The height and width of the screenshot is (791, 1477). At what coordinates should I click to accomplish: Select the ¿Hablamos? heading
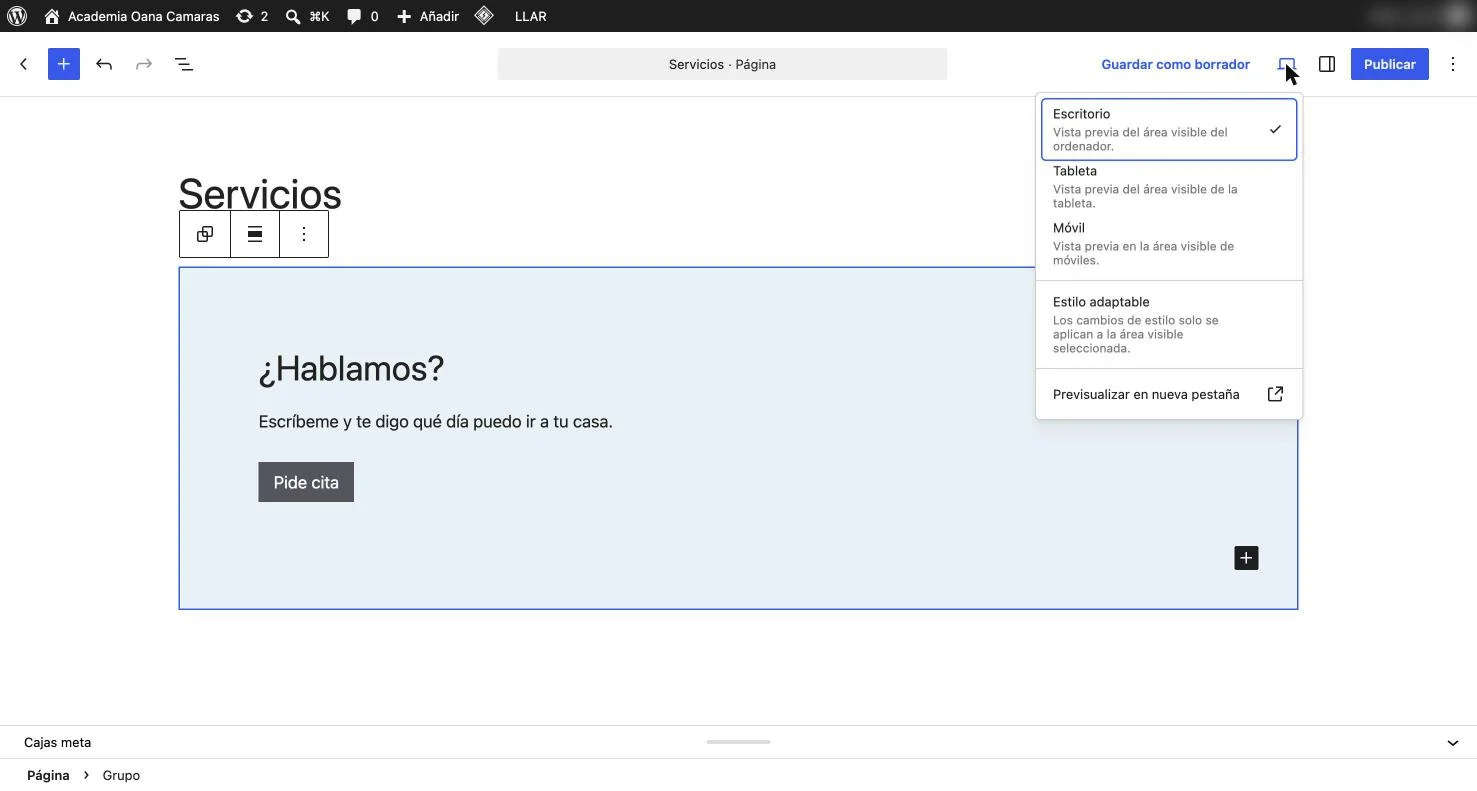click(x=351, y=368)
